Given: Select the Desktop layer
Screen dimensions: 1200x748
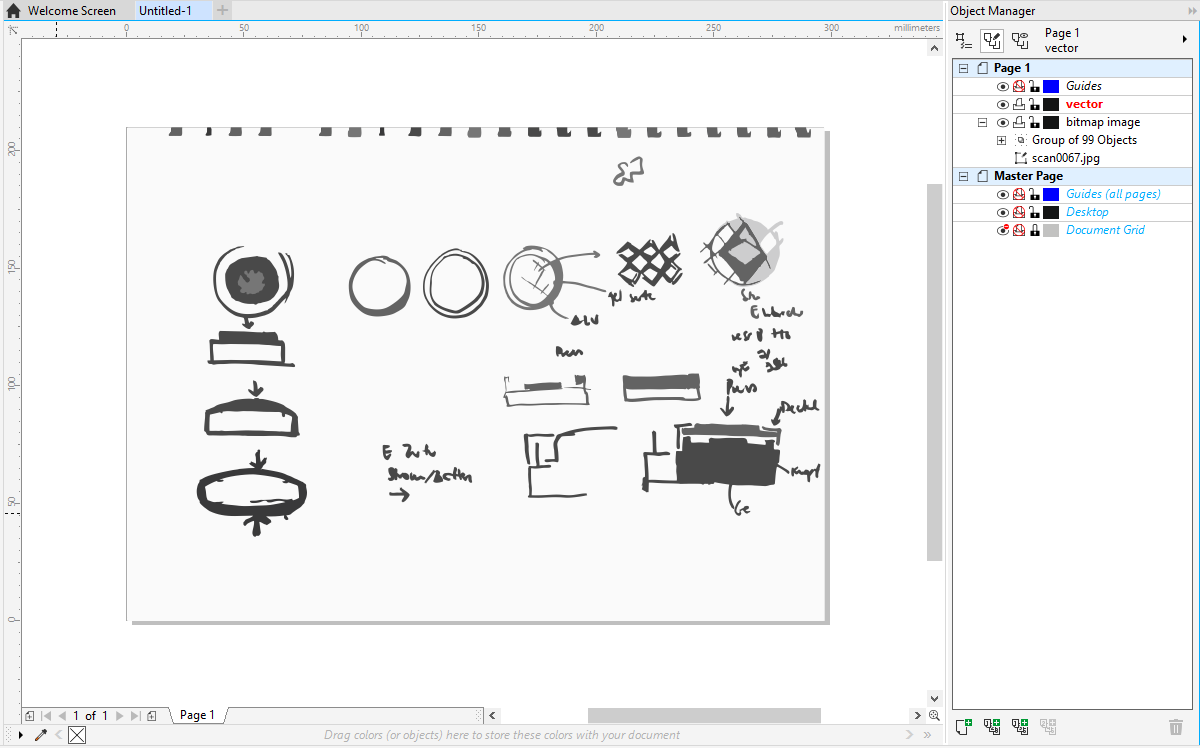Looking at the screenshot, I should (1087, 212).
